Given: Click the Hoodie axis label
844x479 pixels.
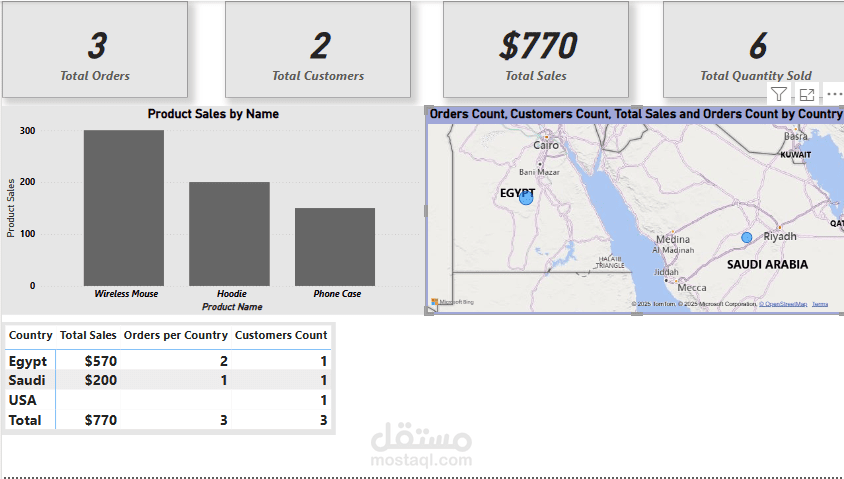Looking at the screenshot, I should coord(231,294).
